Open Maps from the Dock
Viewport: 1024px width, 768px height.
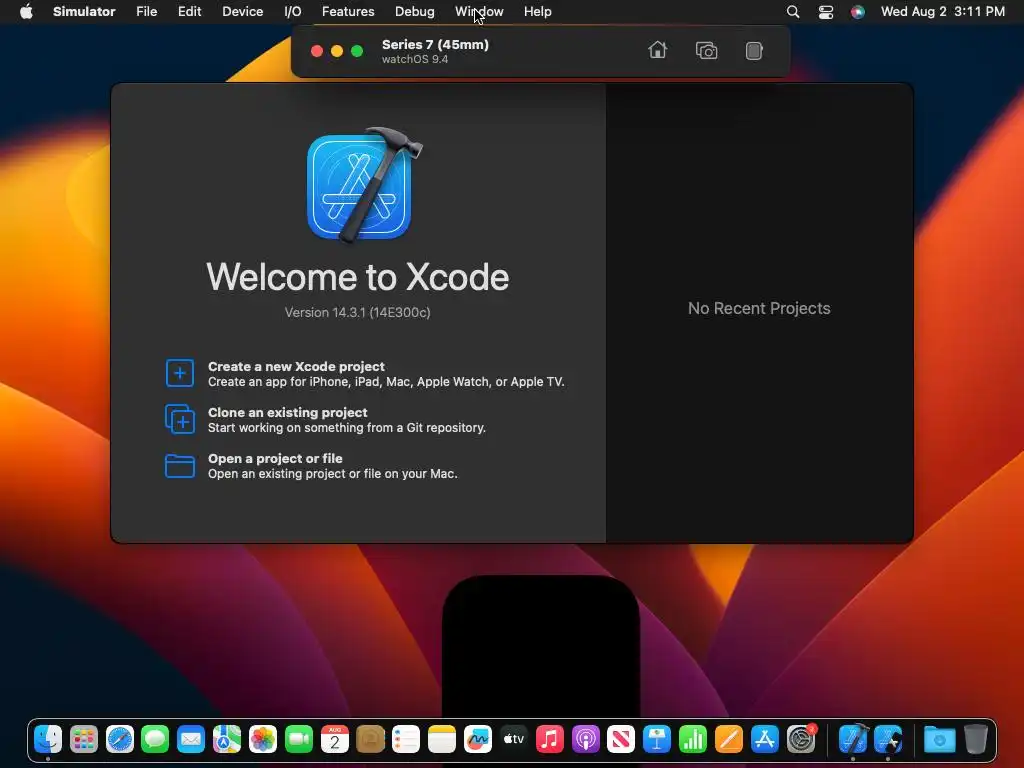227,739
